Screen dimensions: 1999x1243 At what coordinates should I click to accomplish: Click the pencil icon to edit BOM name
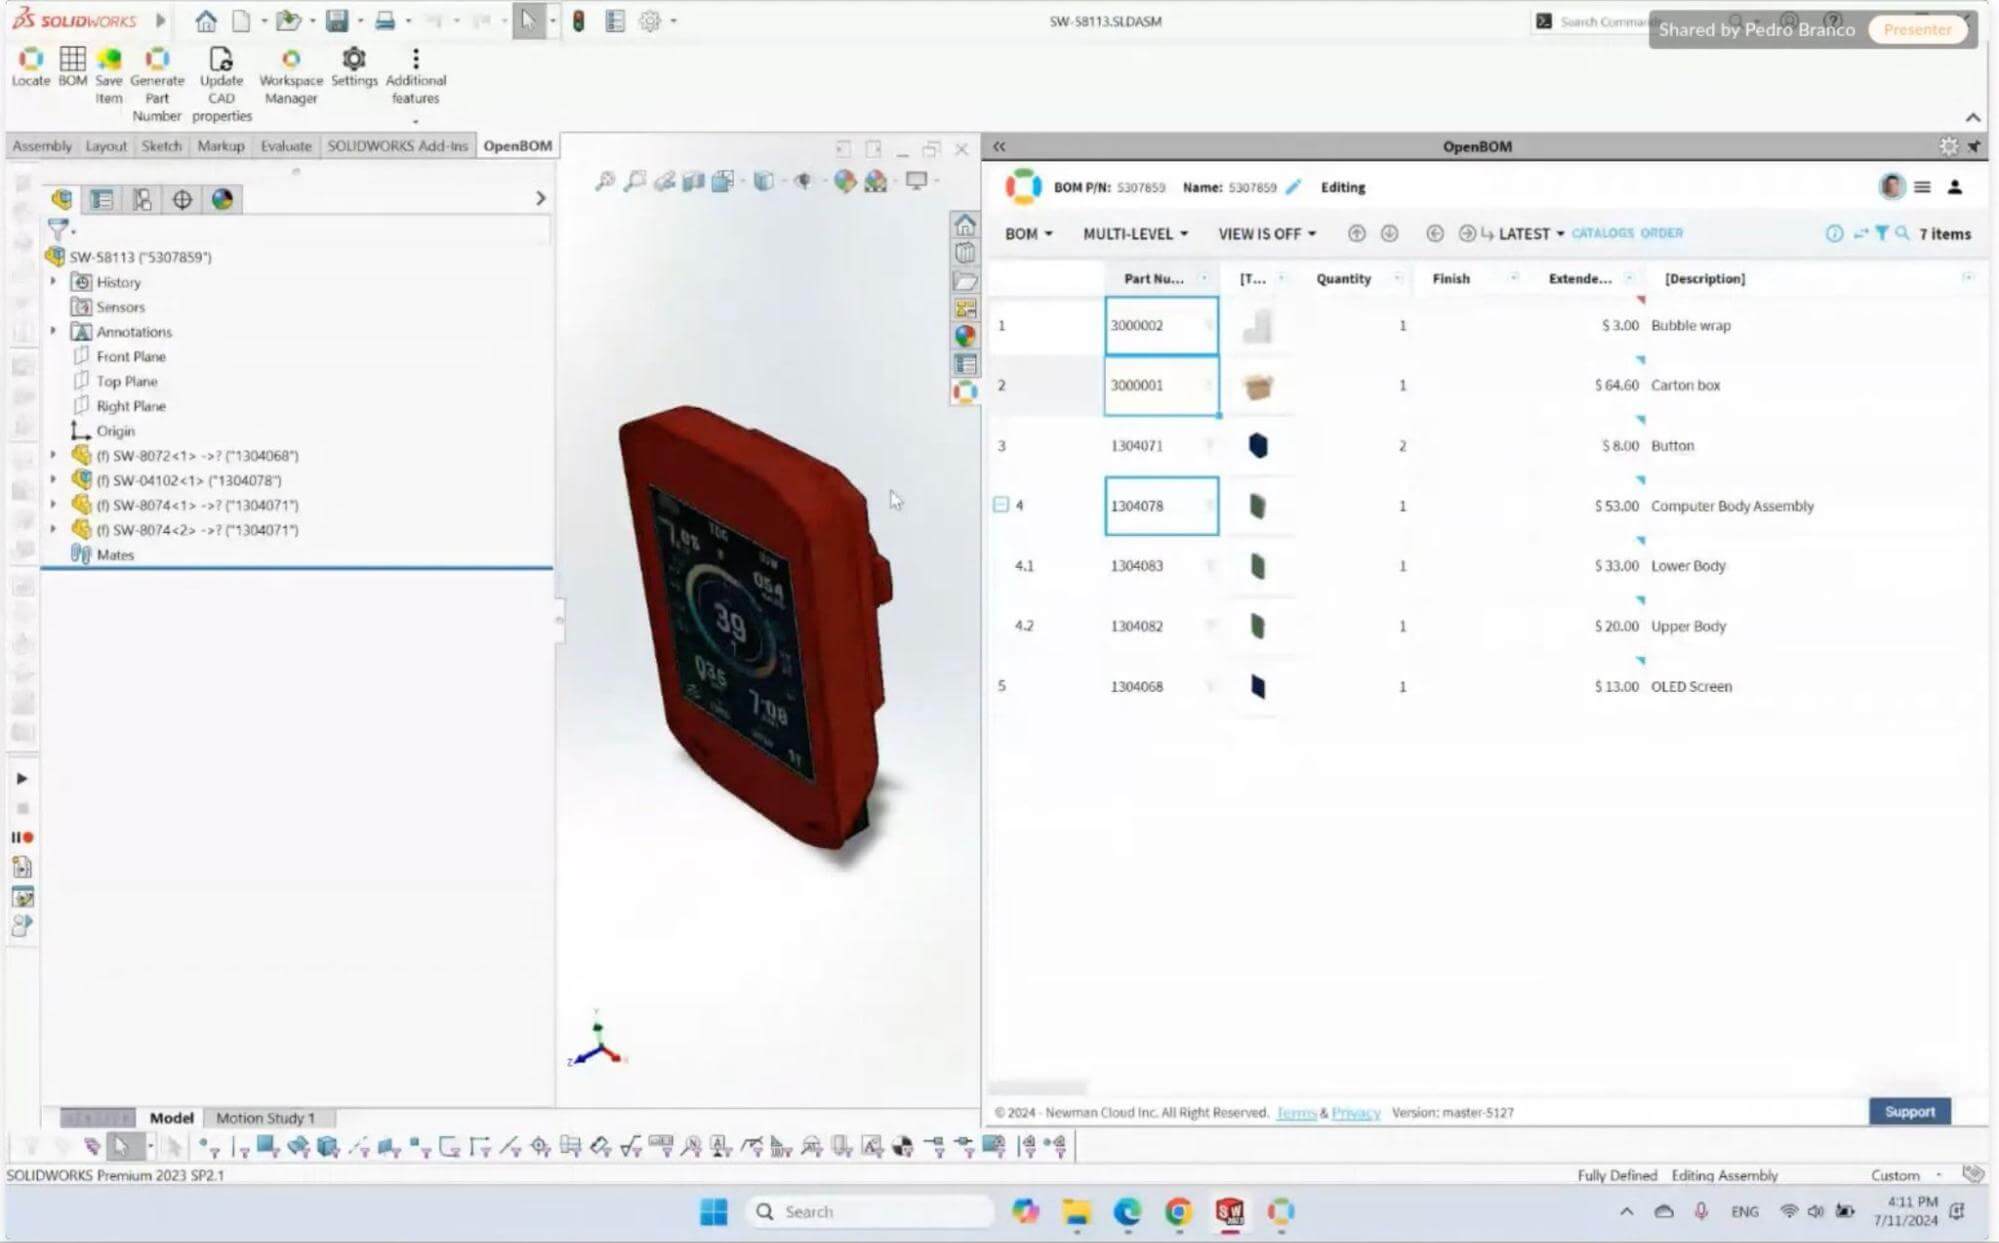tap(1293, 187)
